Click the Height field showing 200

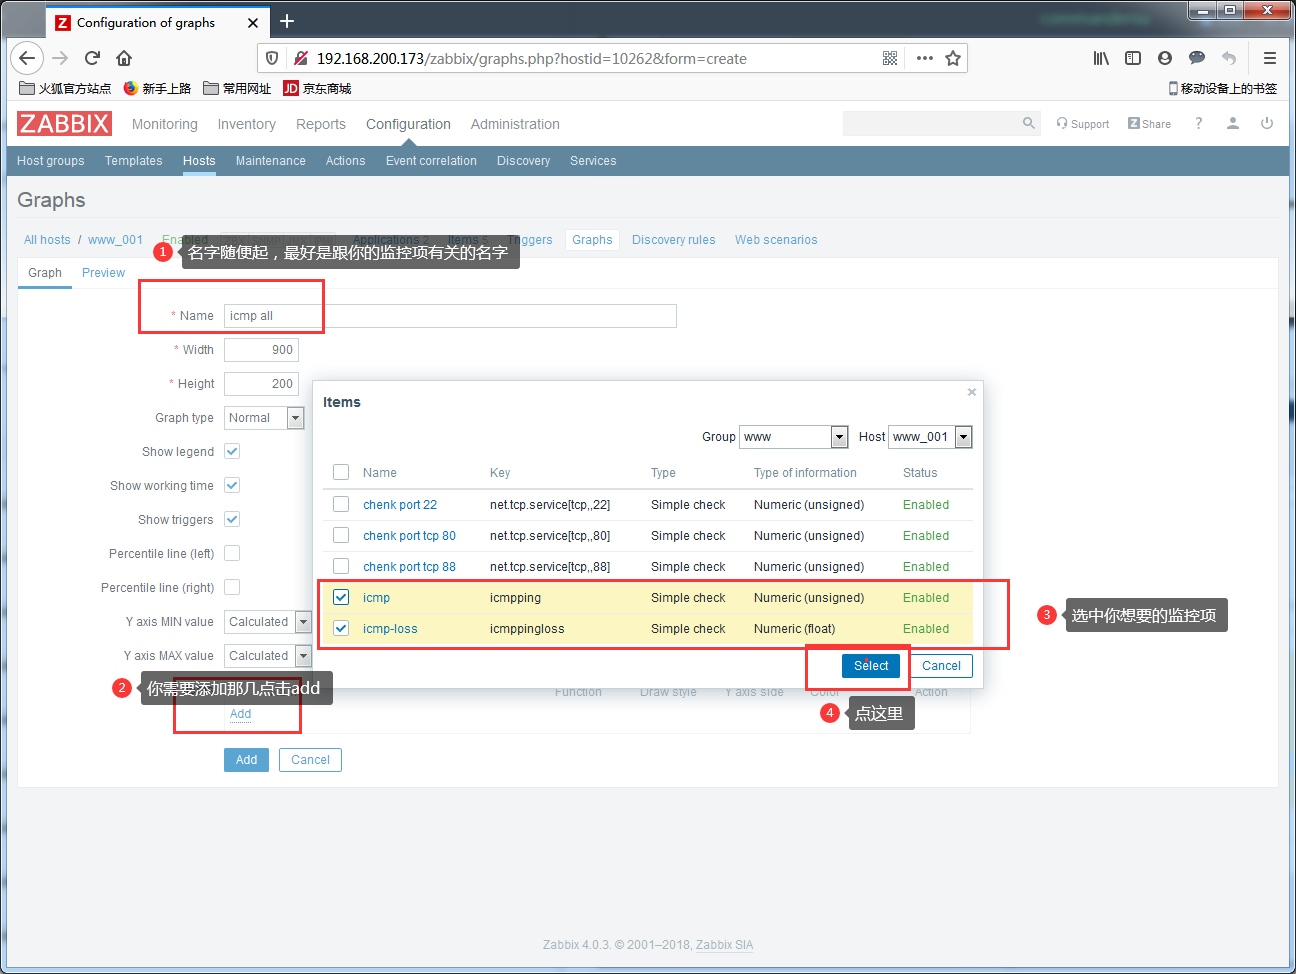(x=261, y=384)
